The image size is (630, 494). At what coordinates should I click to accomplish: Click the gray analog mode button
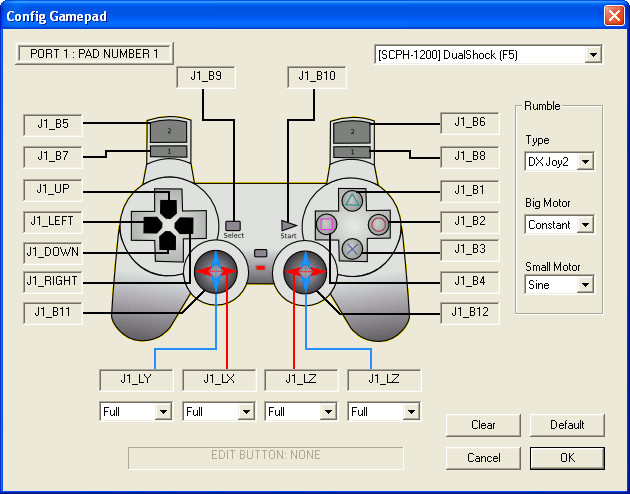(x=261, y=253)
